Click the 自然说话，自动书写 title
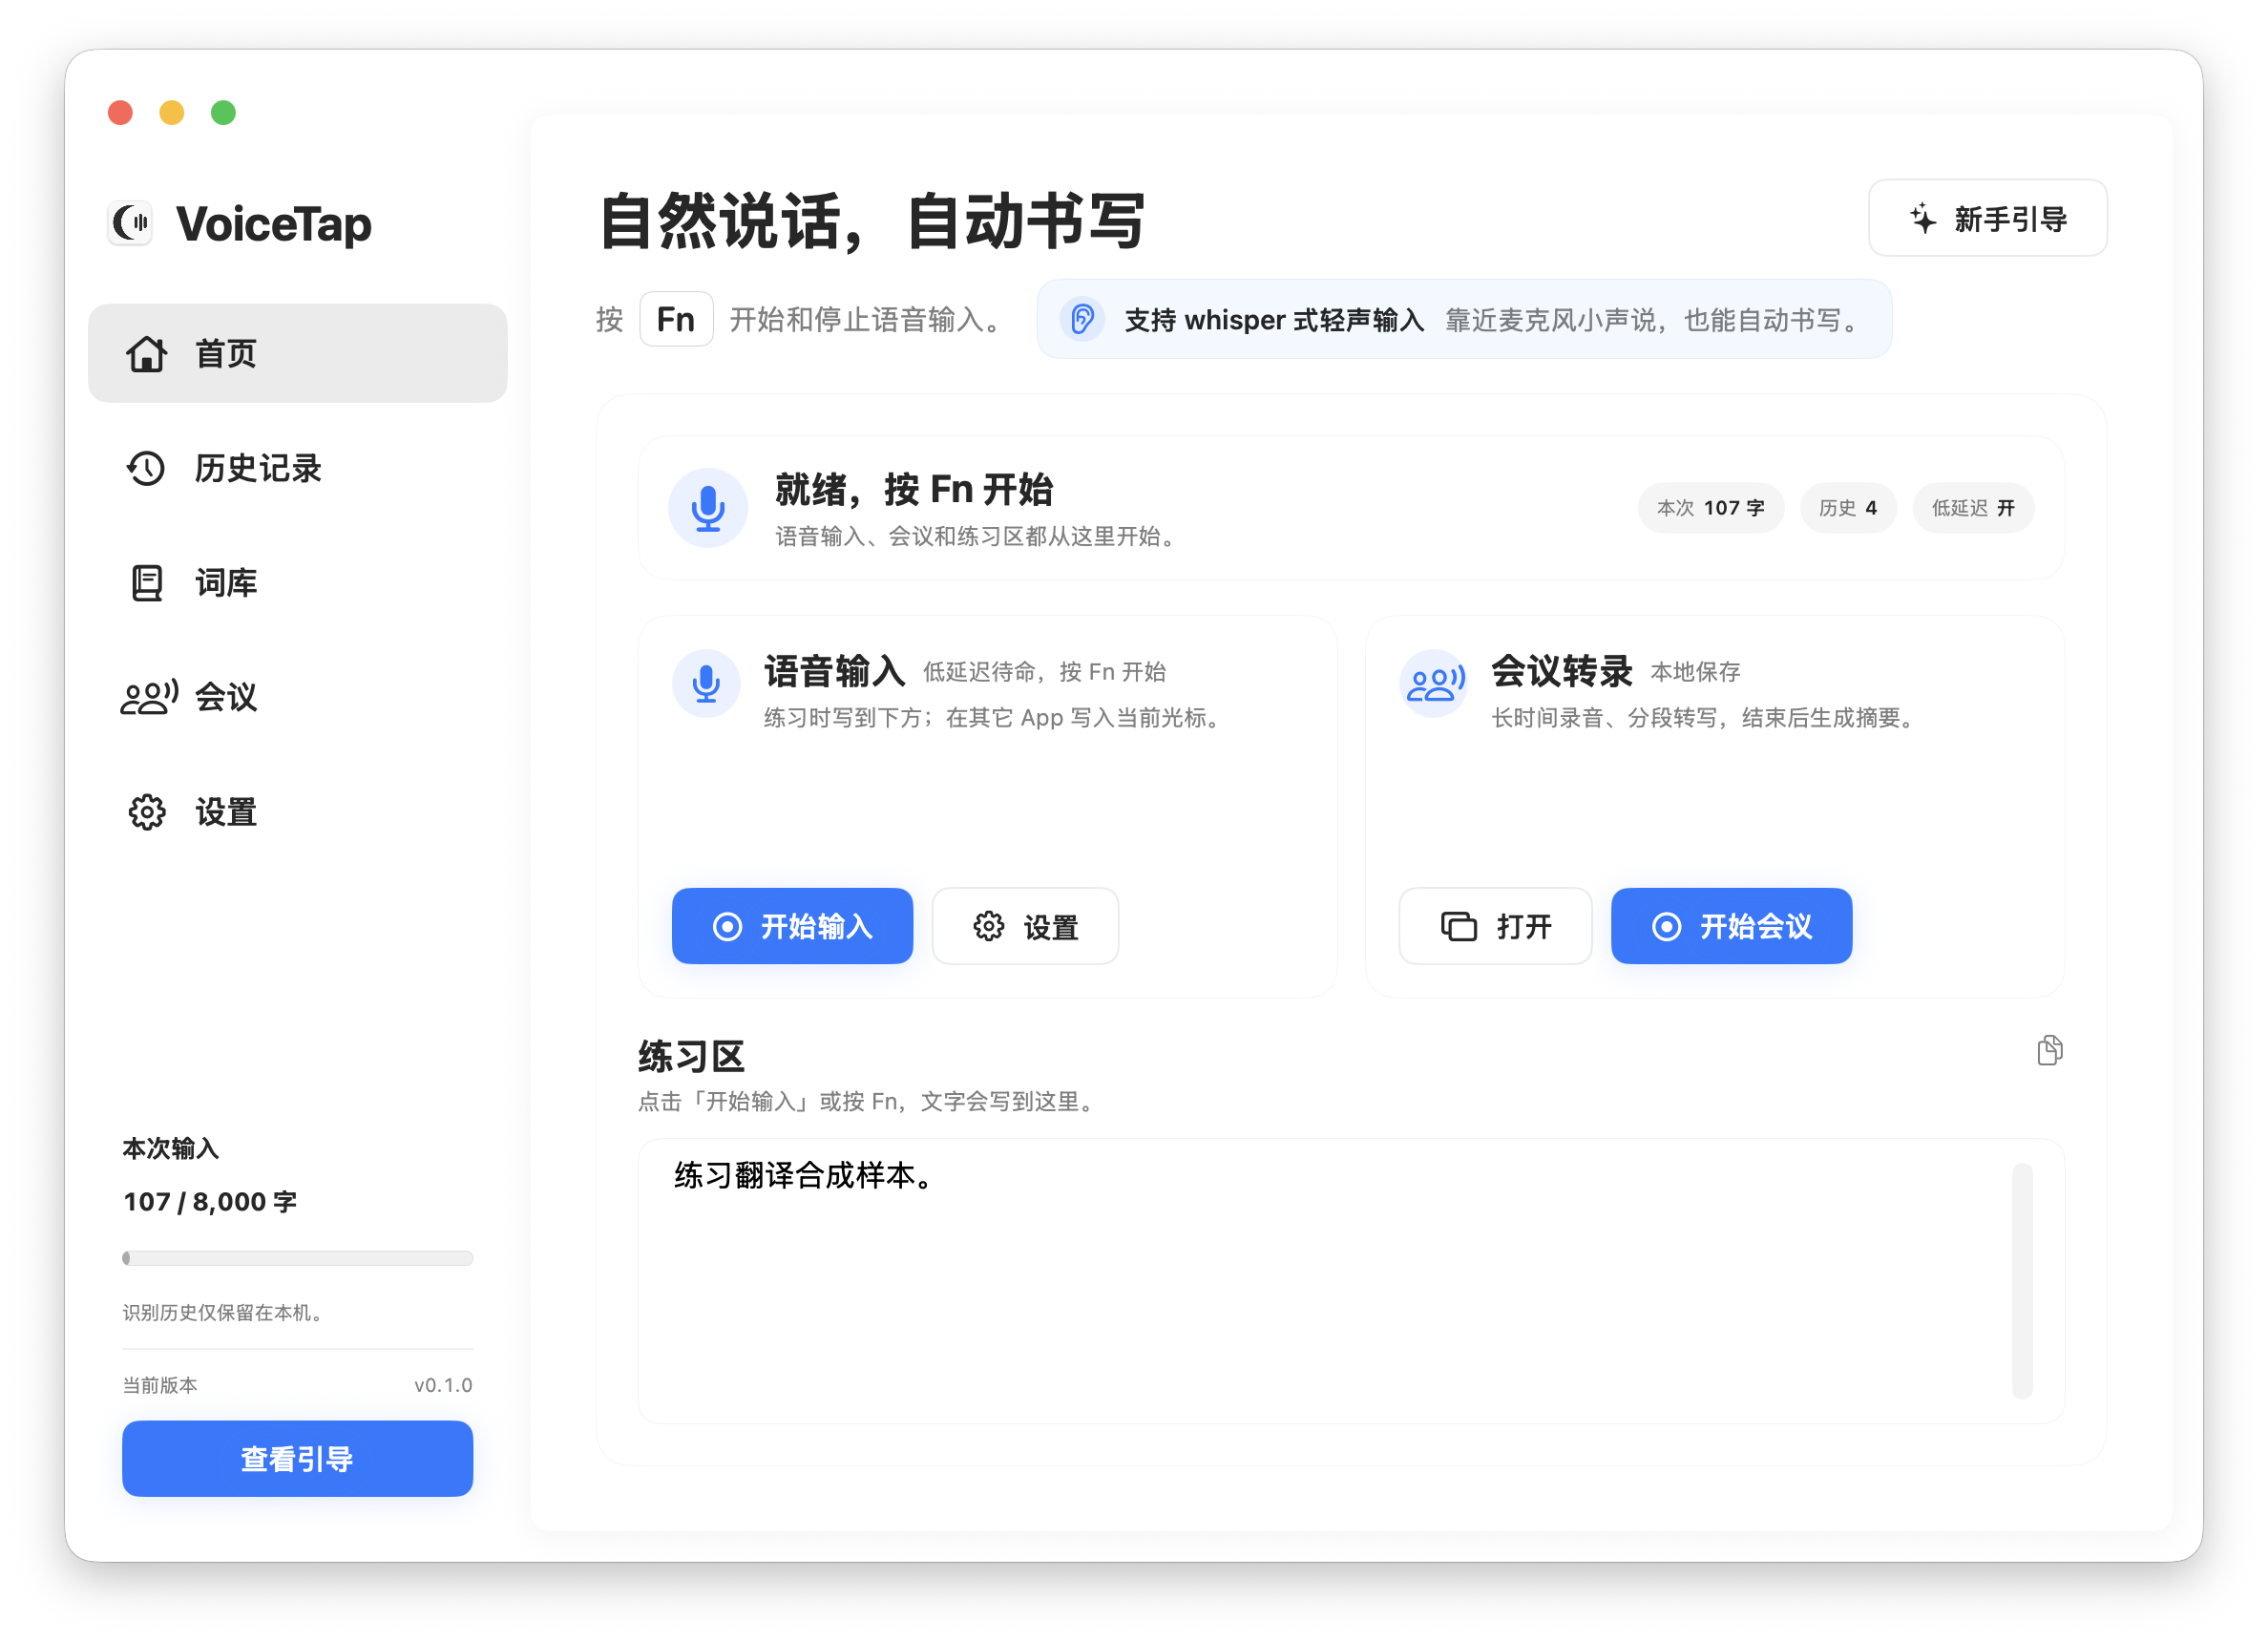The width and height of the screenshot is (2268, 1642). (871, 221)
